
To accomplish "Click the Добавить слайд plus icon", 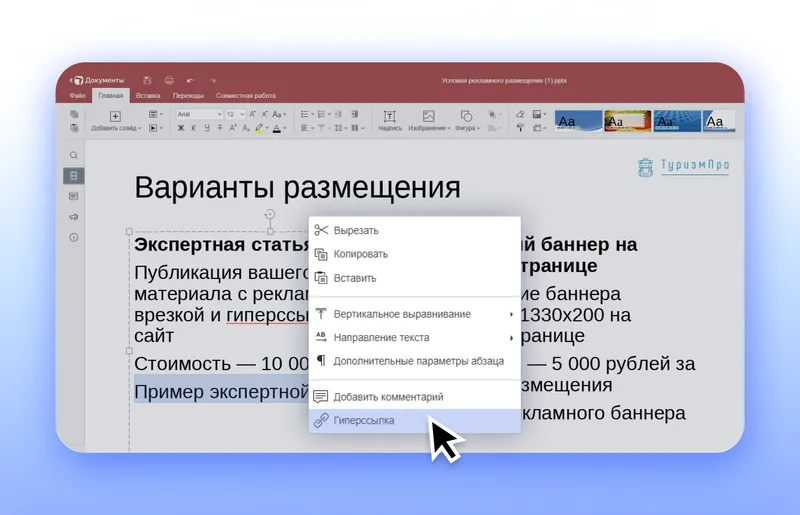I will pyautogui.click(x=115, y=116).
